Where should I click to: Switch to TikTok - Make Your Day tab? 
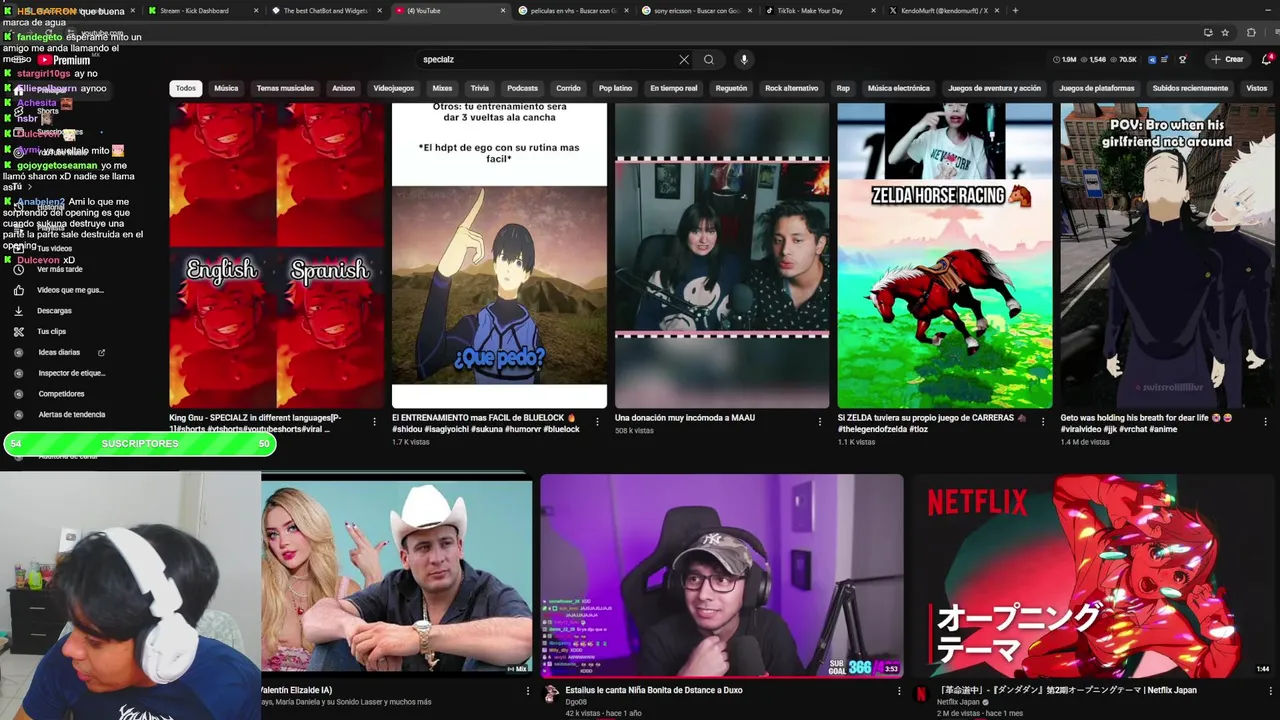coord(820,11)
